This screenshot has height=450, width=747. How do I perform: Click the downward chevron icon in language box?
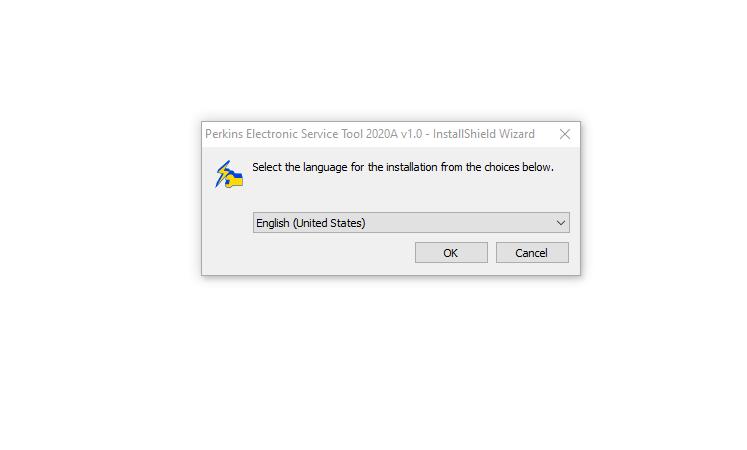click(561, 223)
